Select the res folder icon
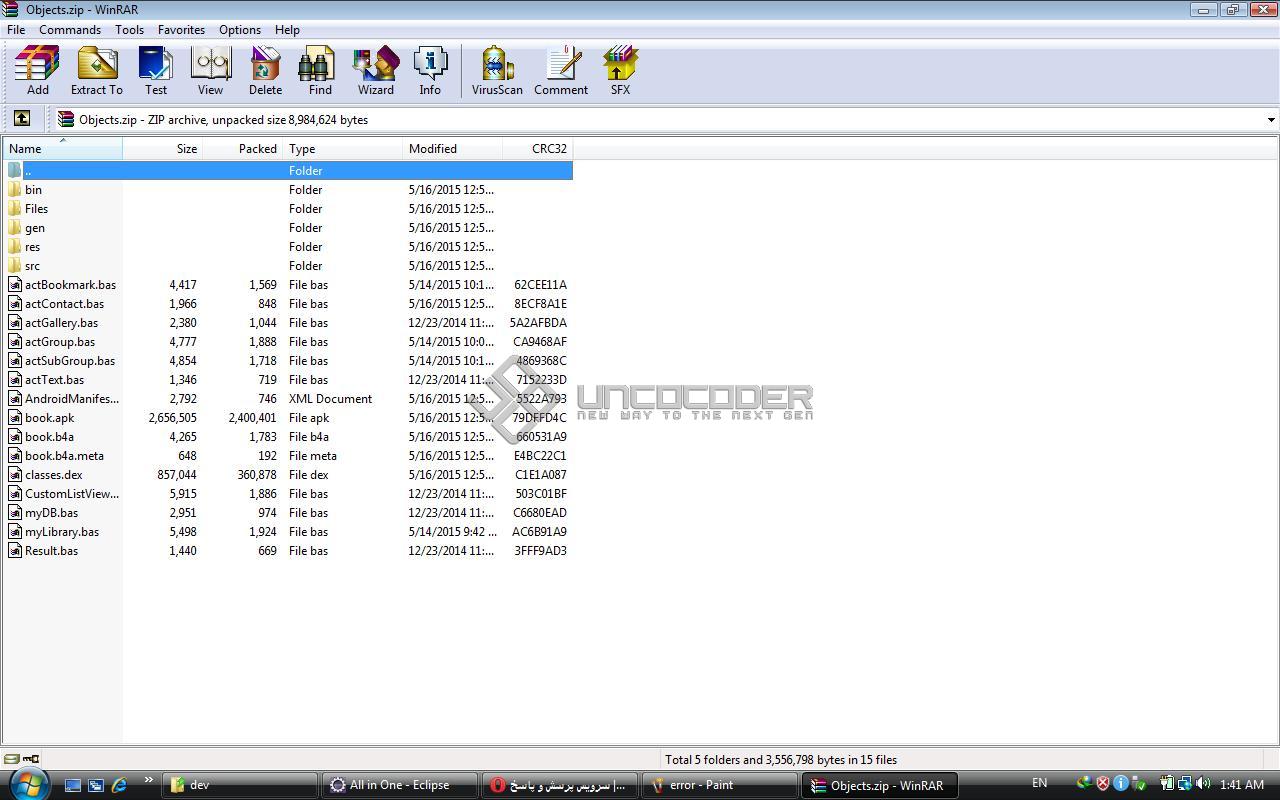Screen dimensions: 1280x800 [x=15, y=246]
